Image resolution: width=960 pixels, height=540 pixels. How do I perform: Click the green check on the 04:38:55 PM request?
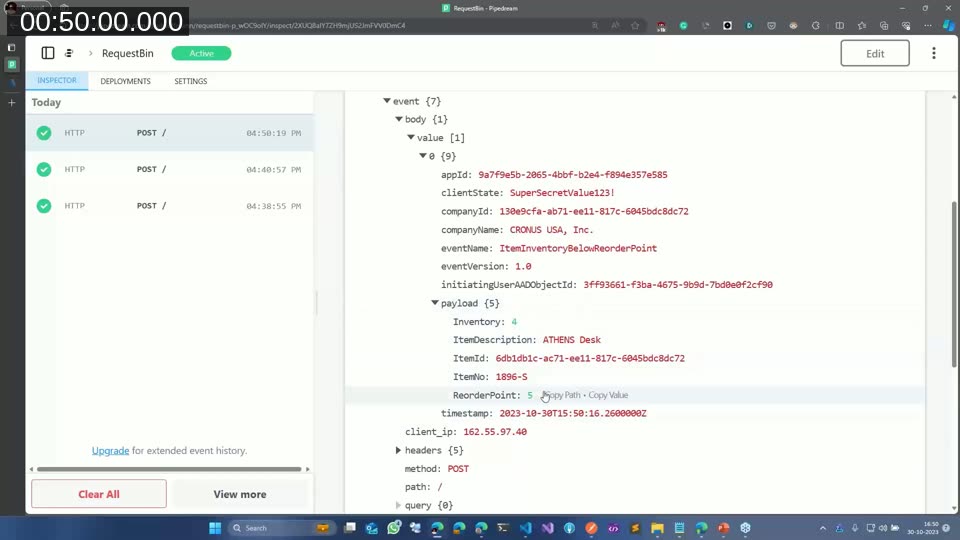click(x=43, y=206)
